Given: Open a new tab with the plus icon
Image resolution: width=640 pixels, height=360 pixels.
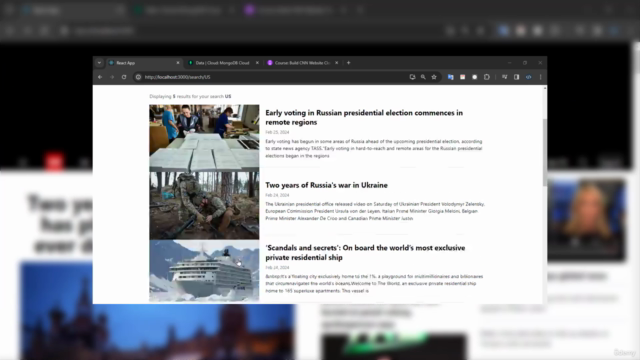Looking at the screenshot, I should click(349, 63).
